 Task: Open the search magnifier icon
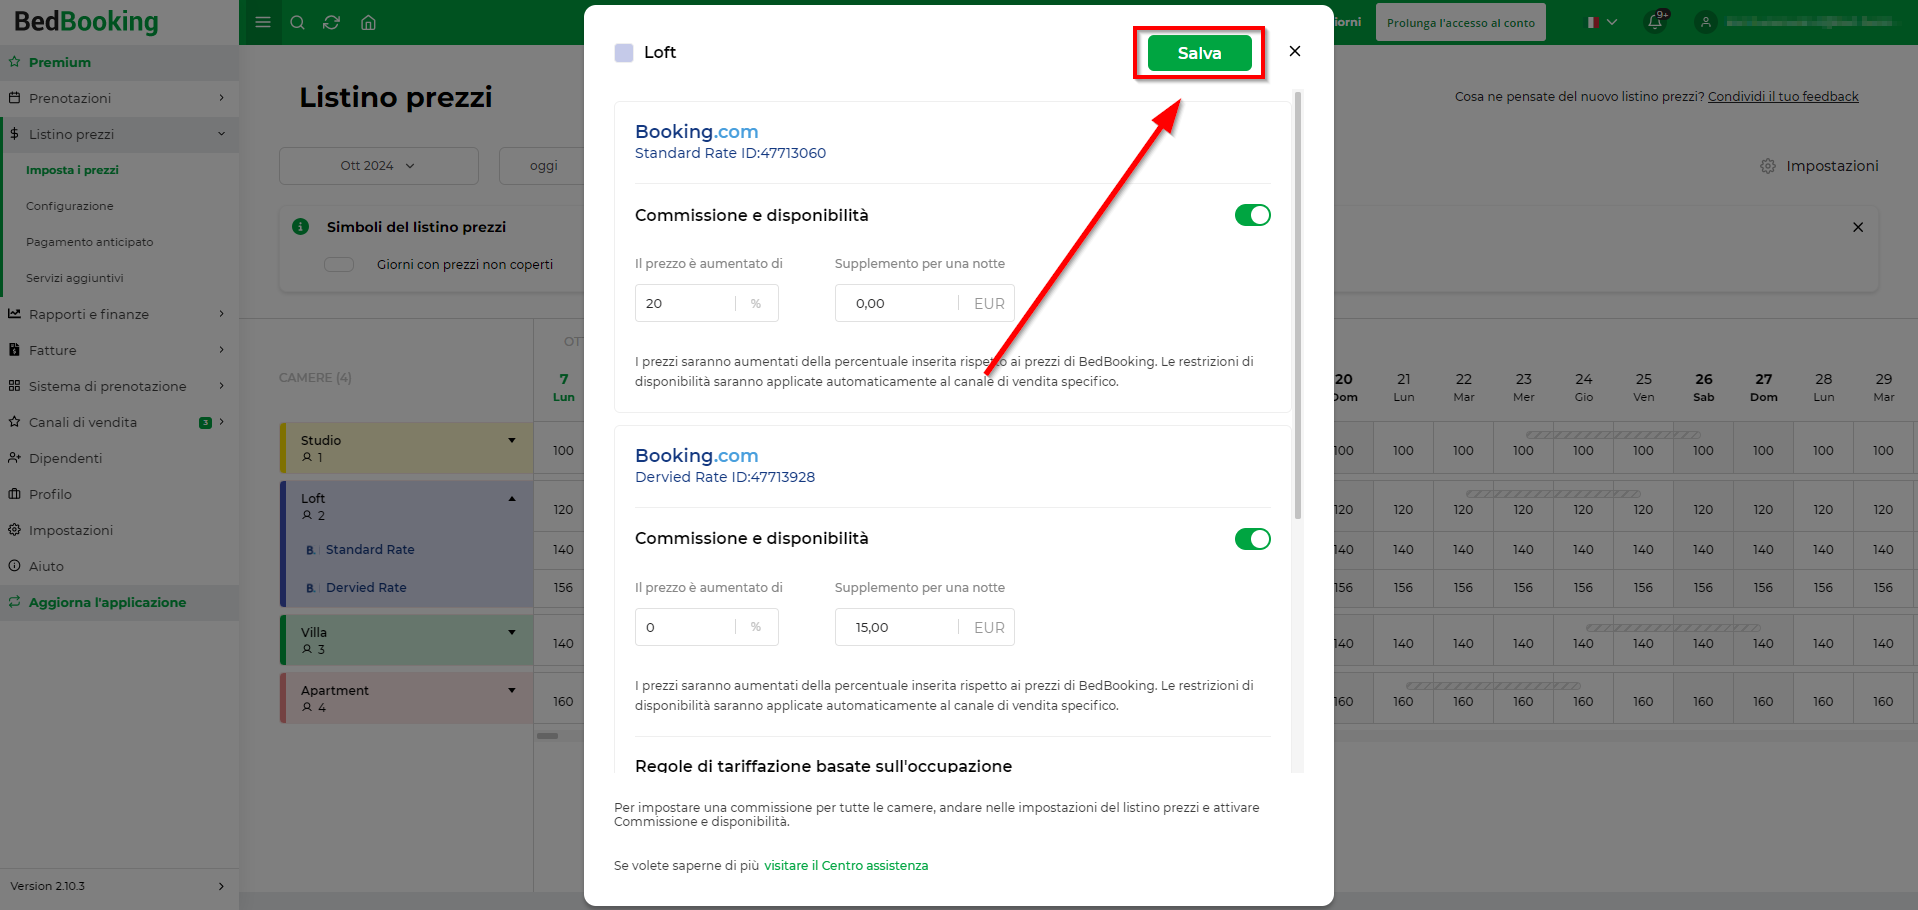297,22
